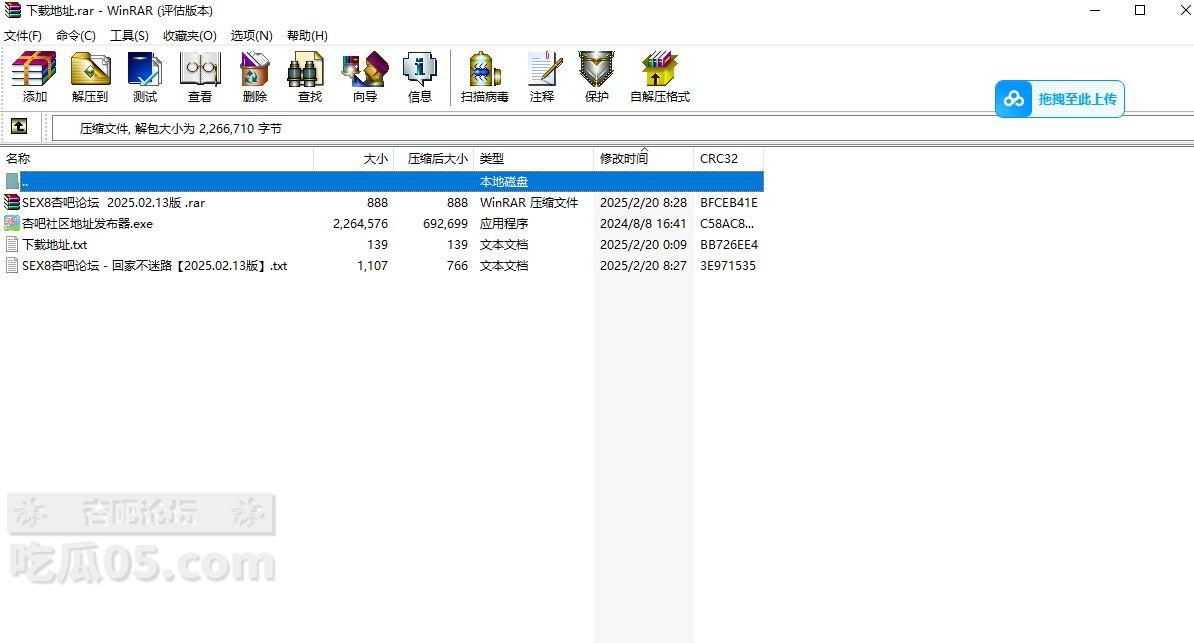Screen dimensions: 1194x643
Task: Click the packed size value 692,699
Action: coord(445,224)
